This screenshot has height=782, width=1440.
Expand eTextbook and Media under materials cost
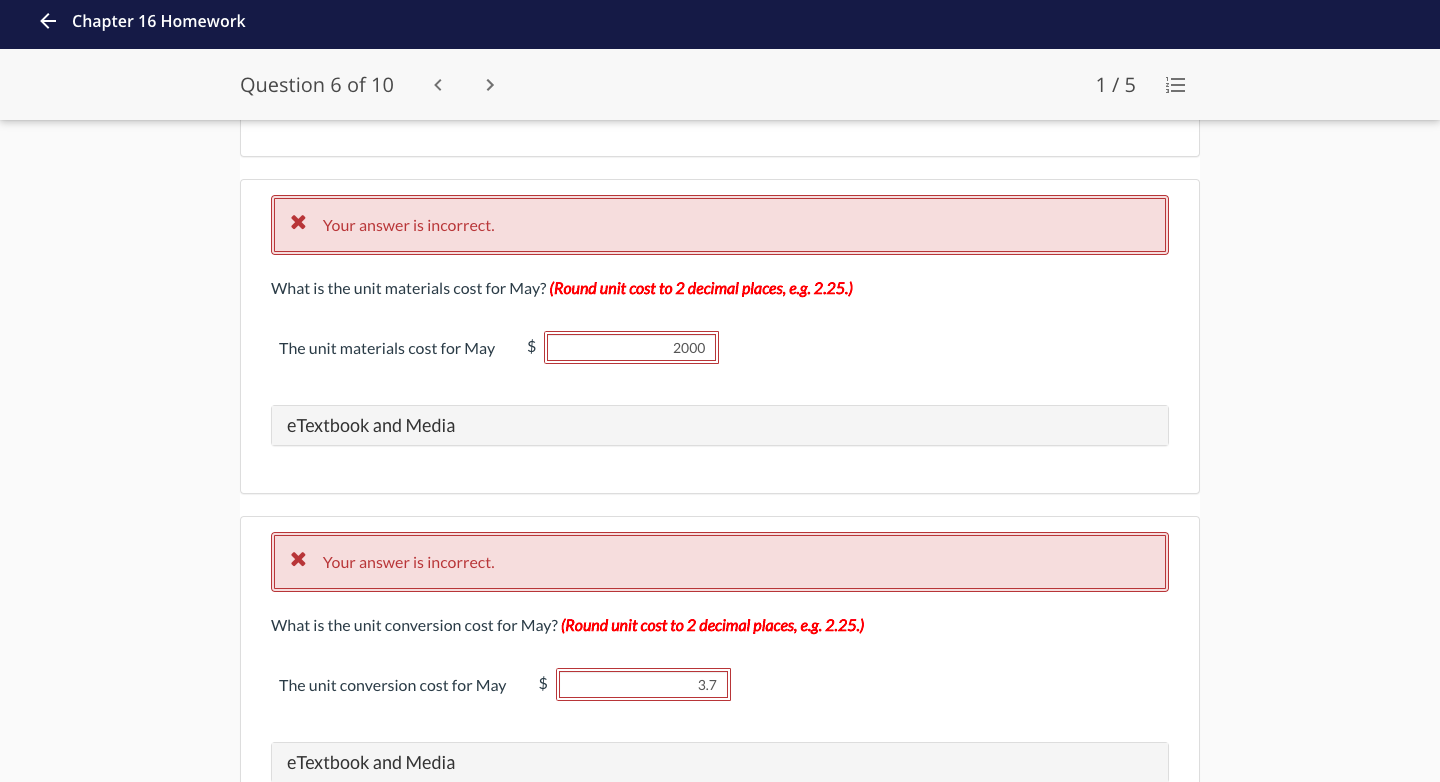point(720,426)
